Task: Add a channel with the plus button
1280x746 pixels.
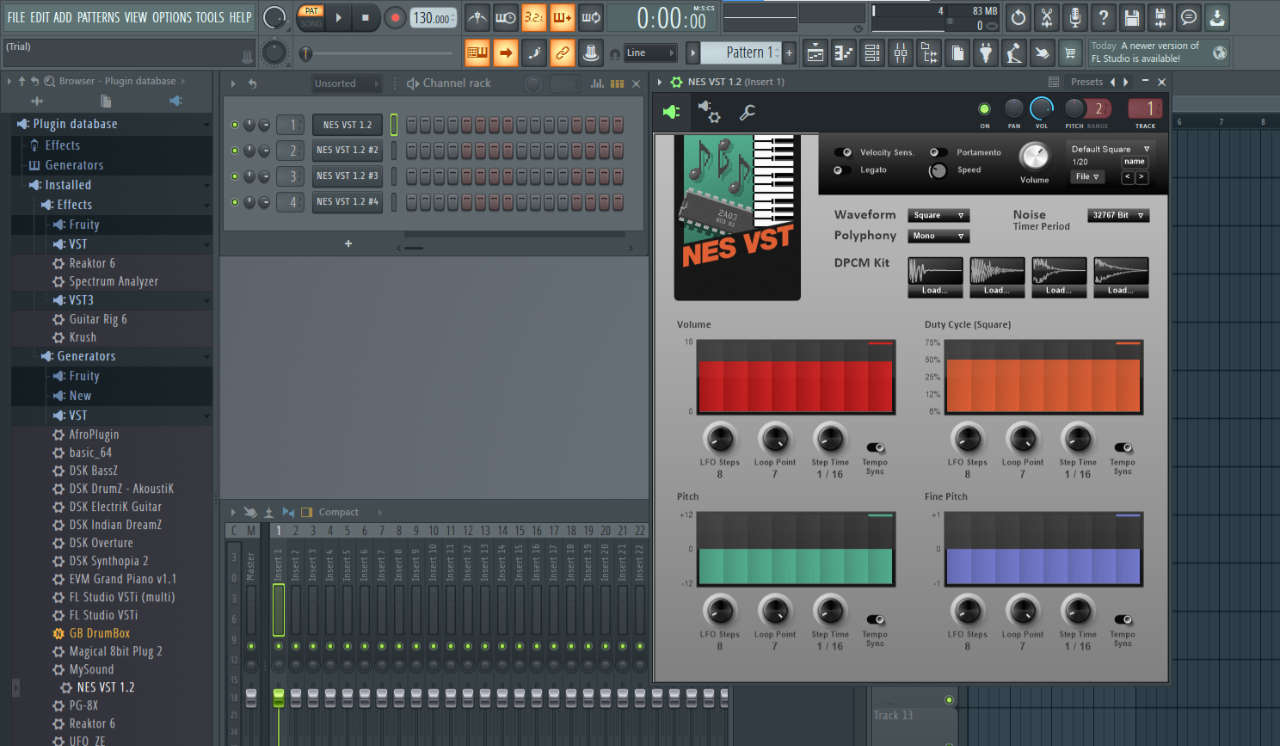Action: (x=348, y=243)
